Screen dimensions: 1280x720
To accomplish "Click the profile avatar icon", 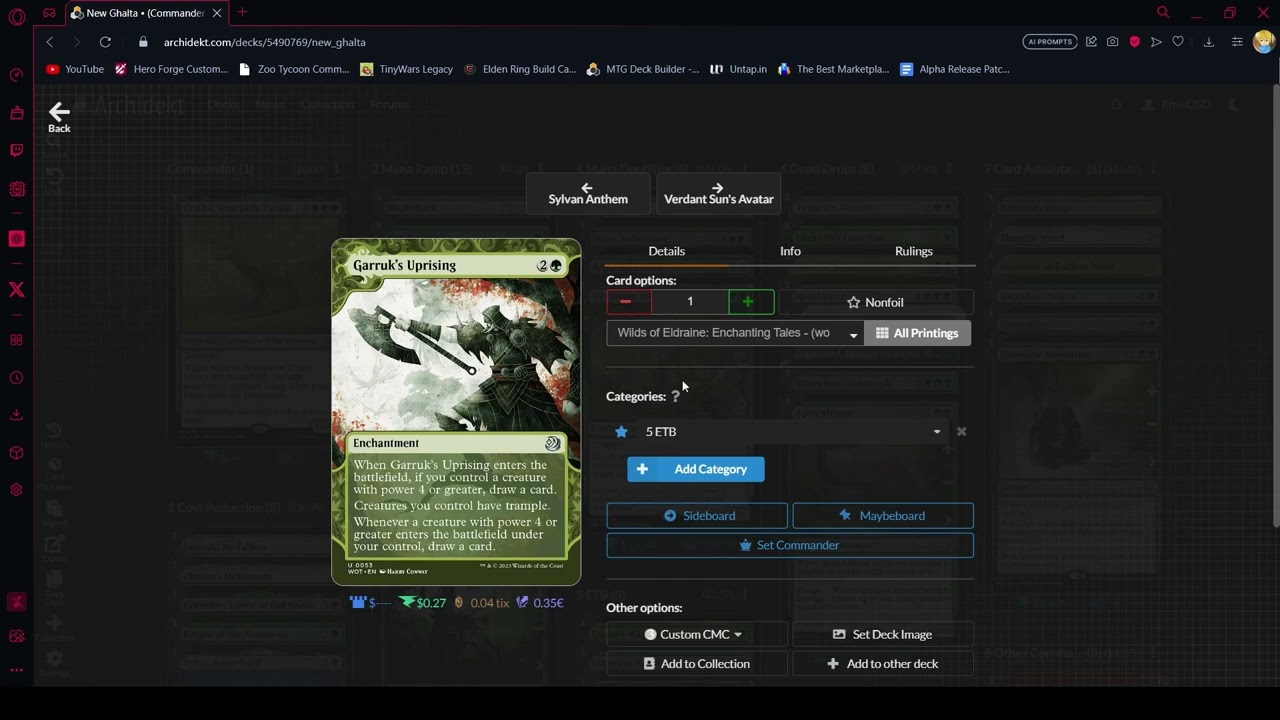I will click(x=1263, y=42).
